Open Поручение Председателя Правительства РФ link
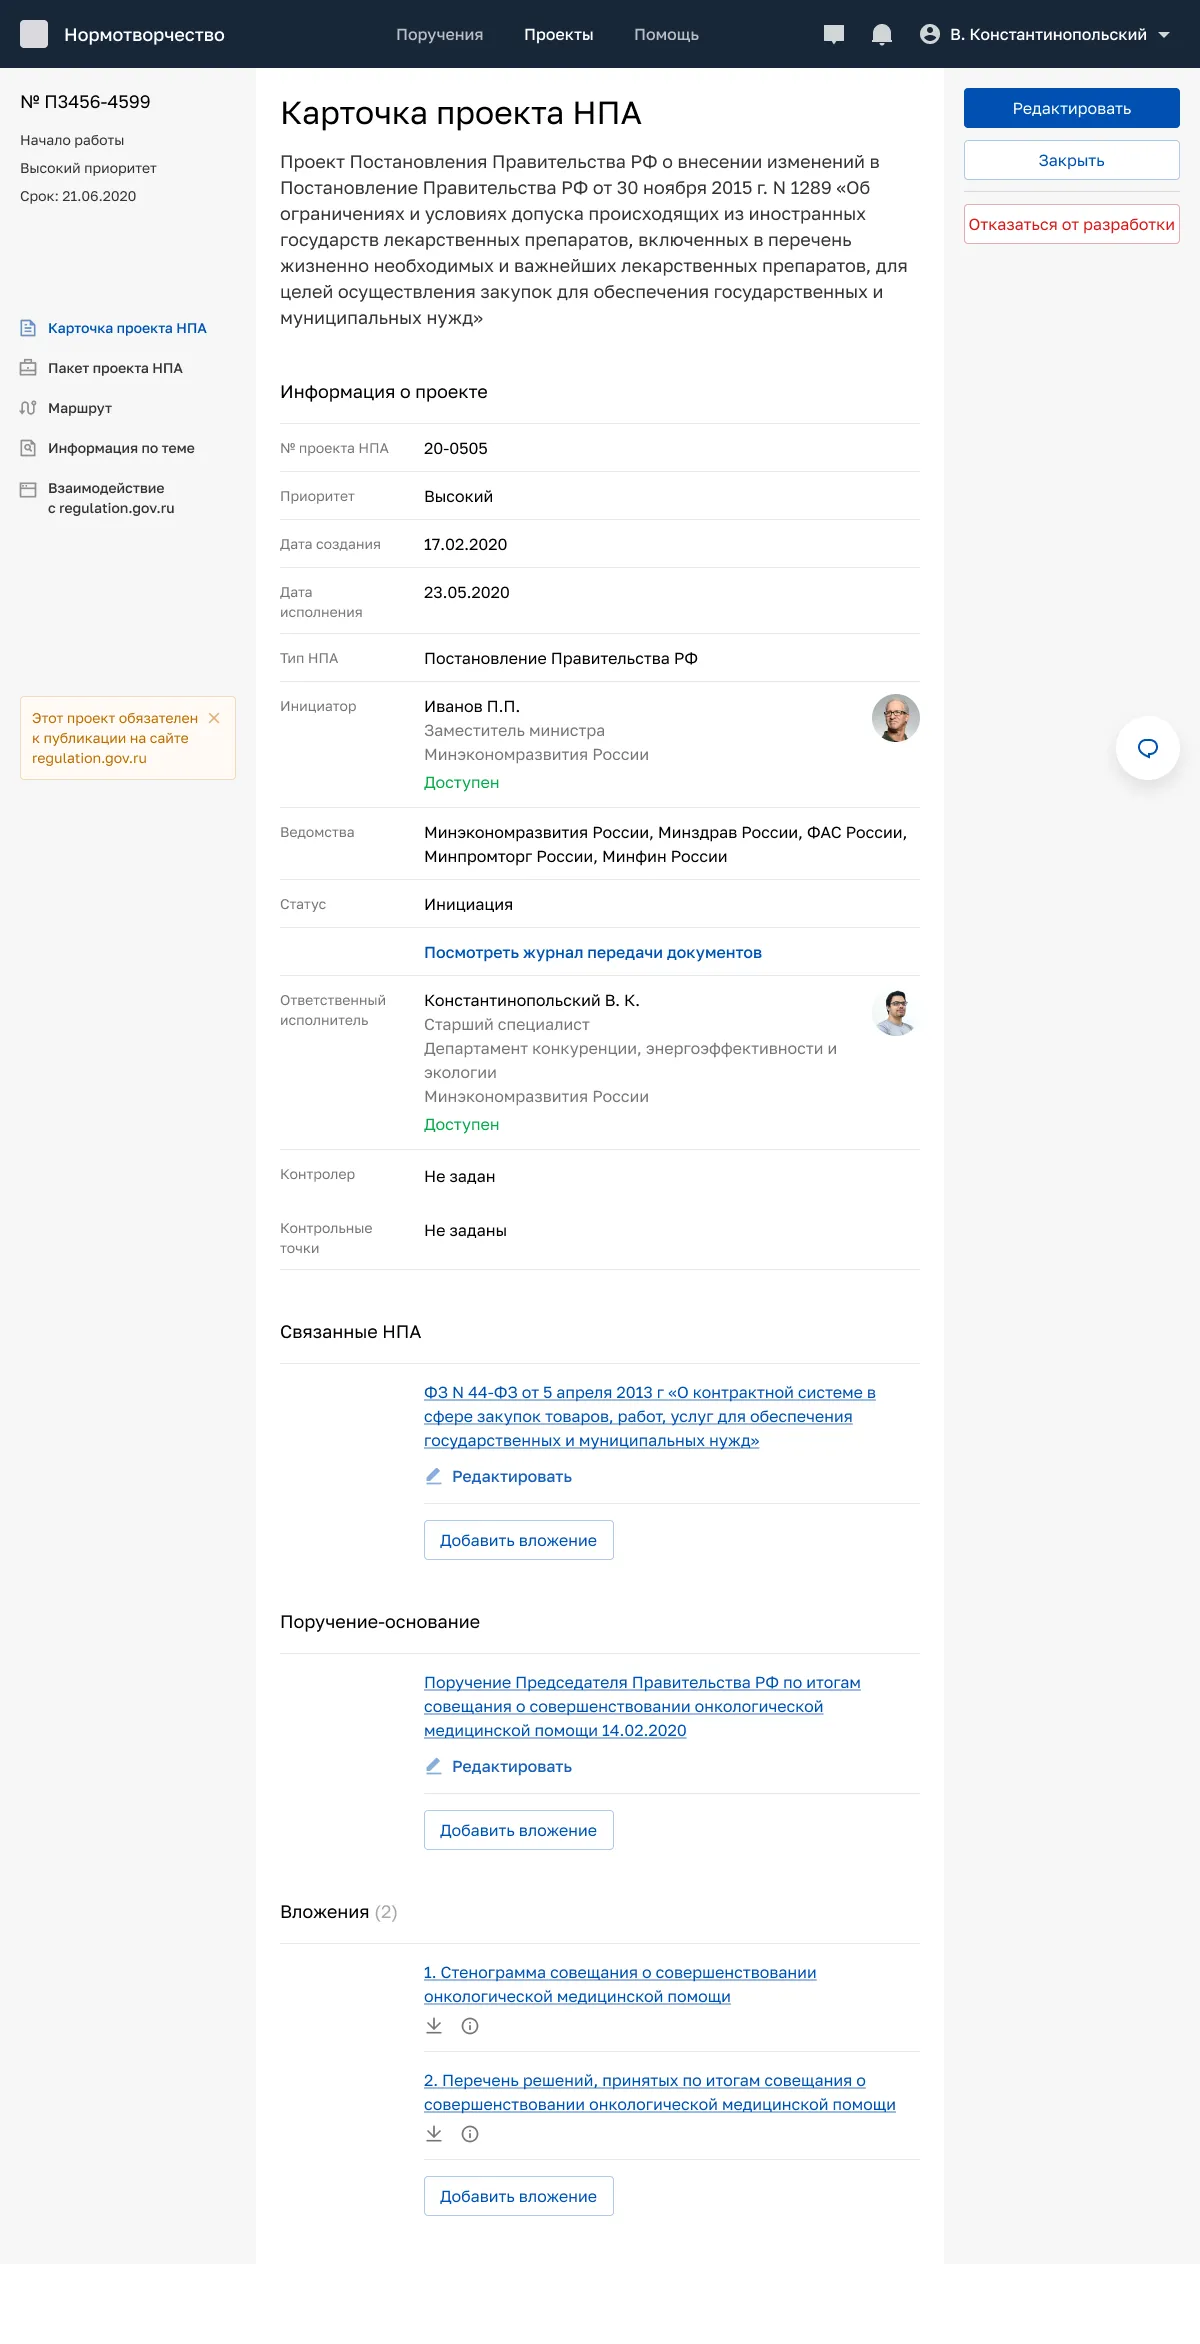 tap(642, 1707)
